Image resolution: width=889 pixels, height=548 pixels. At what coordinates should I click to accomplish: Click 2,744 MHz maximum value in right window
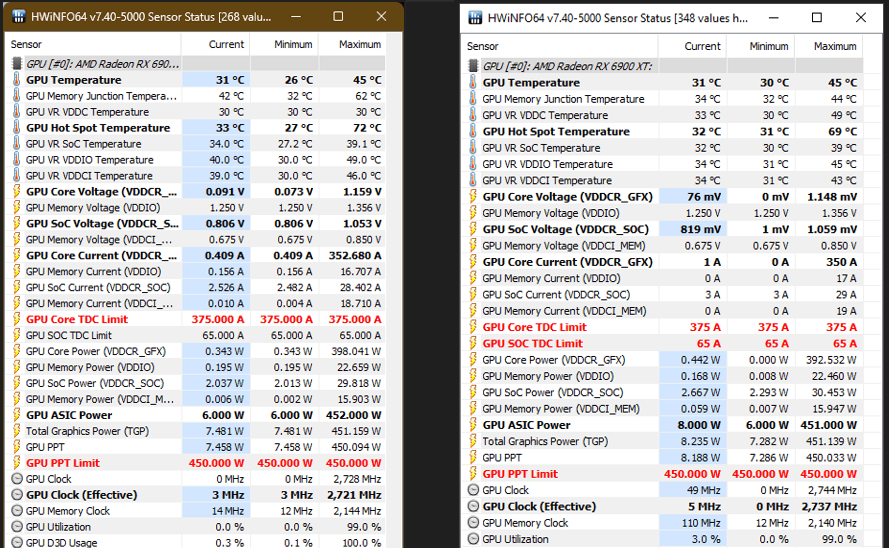click(x=832, y=490)
